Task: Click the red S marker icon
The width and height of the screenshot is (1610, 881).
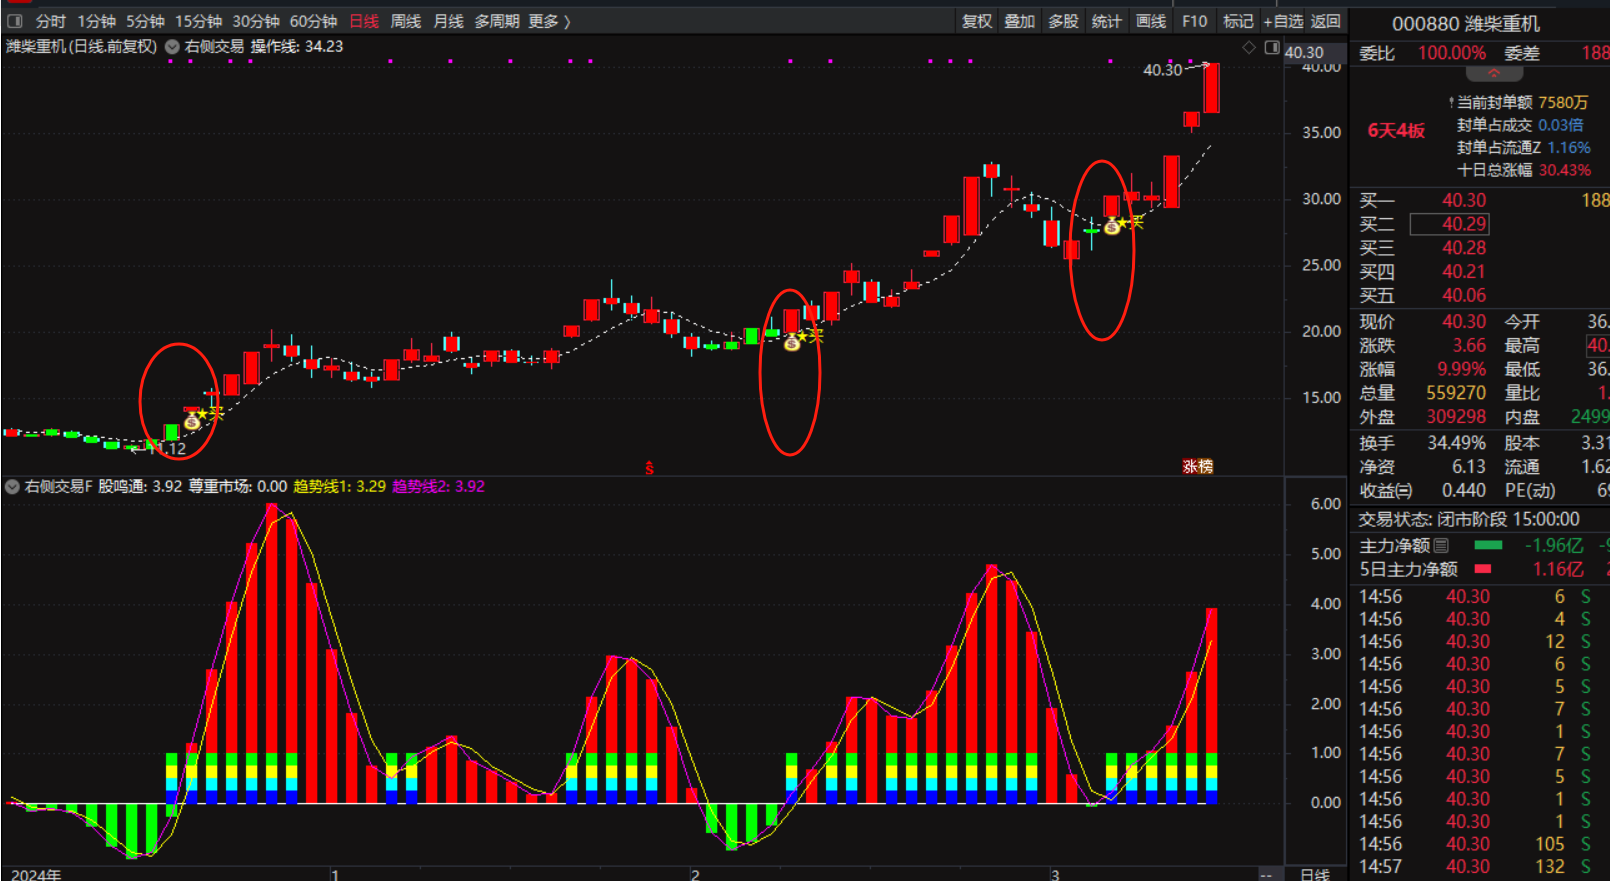Action: pyautogui.click(x=649, y=467)
